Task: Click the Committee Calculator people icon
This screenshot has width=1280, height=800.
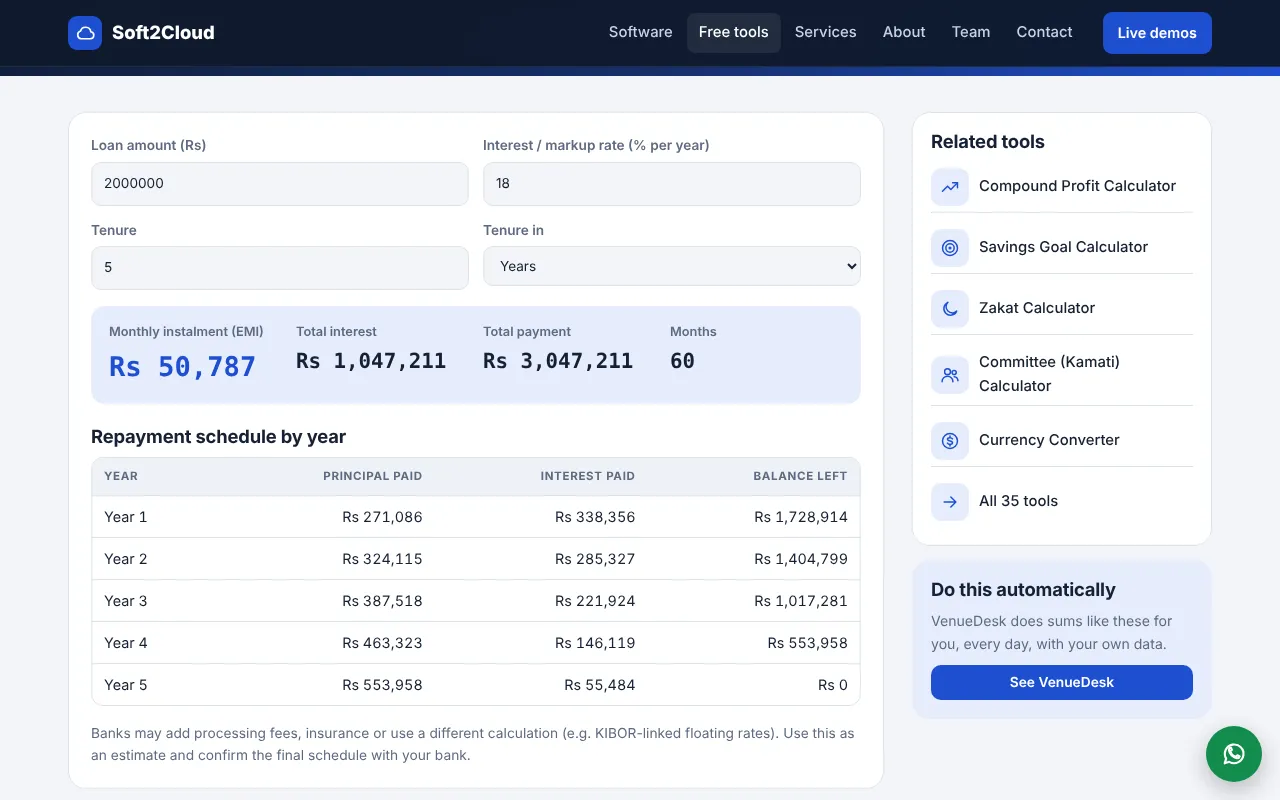Action: click(x=950, y=375)
